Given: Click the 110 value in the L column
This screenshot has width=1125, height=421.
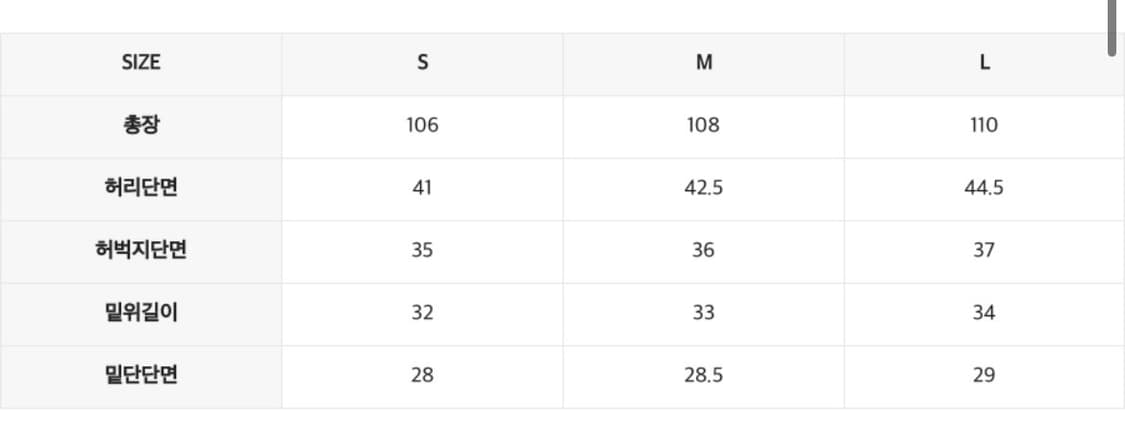Looking at the screenshot, I should coord(984,125).
